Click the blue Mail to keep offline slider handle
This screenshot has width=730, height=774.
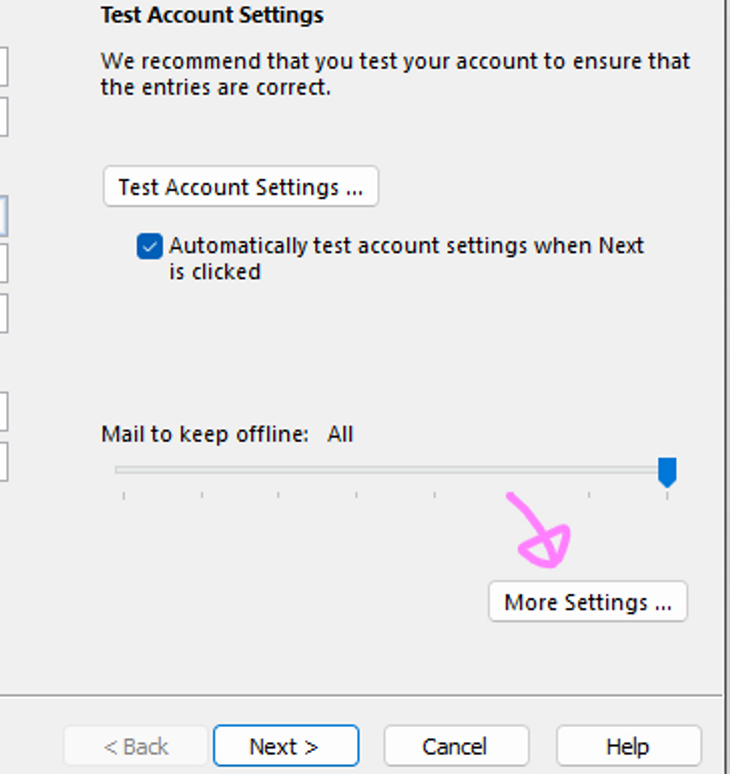(667, 471)
